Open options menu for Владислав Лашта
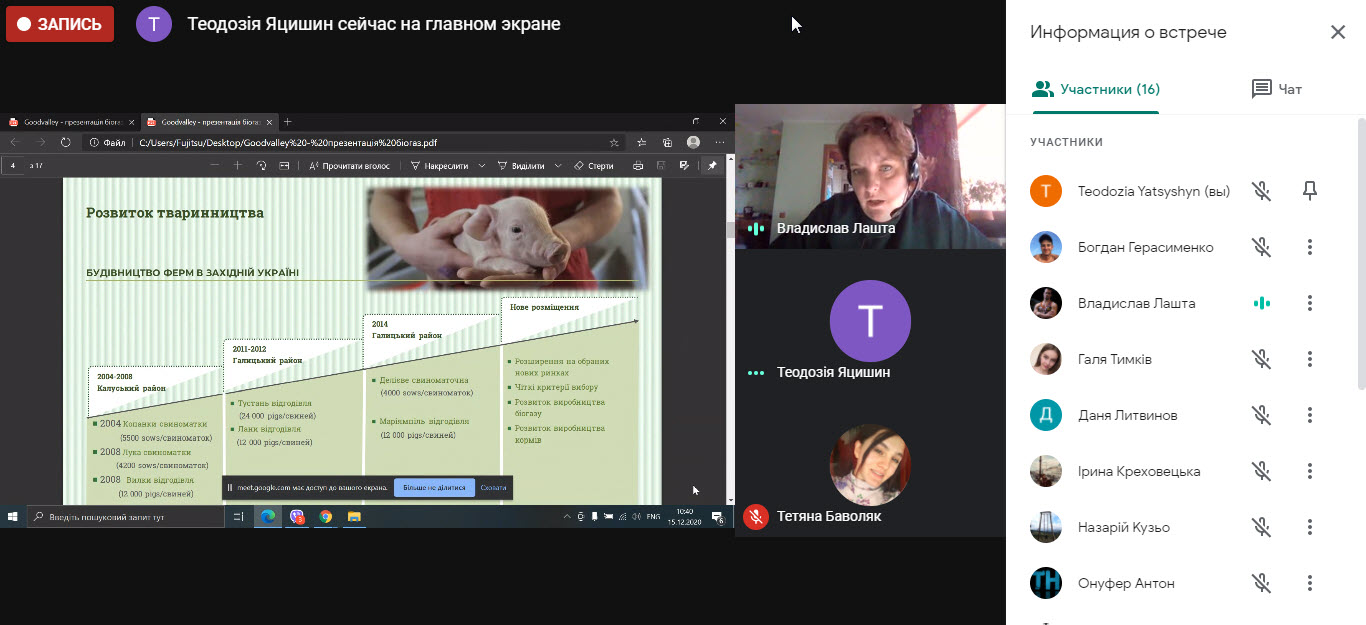The image size is (1366, 625). tap(1310, 303)
